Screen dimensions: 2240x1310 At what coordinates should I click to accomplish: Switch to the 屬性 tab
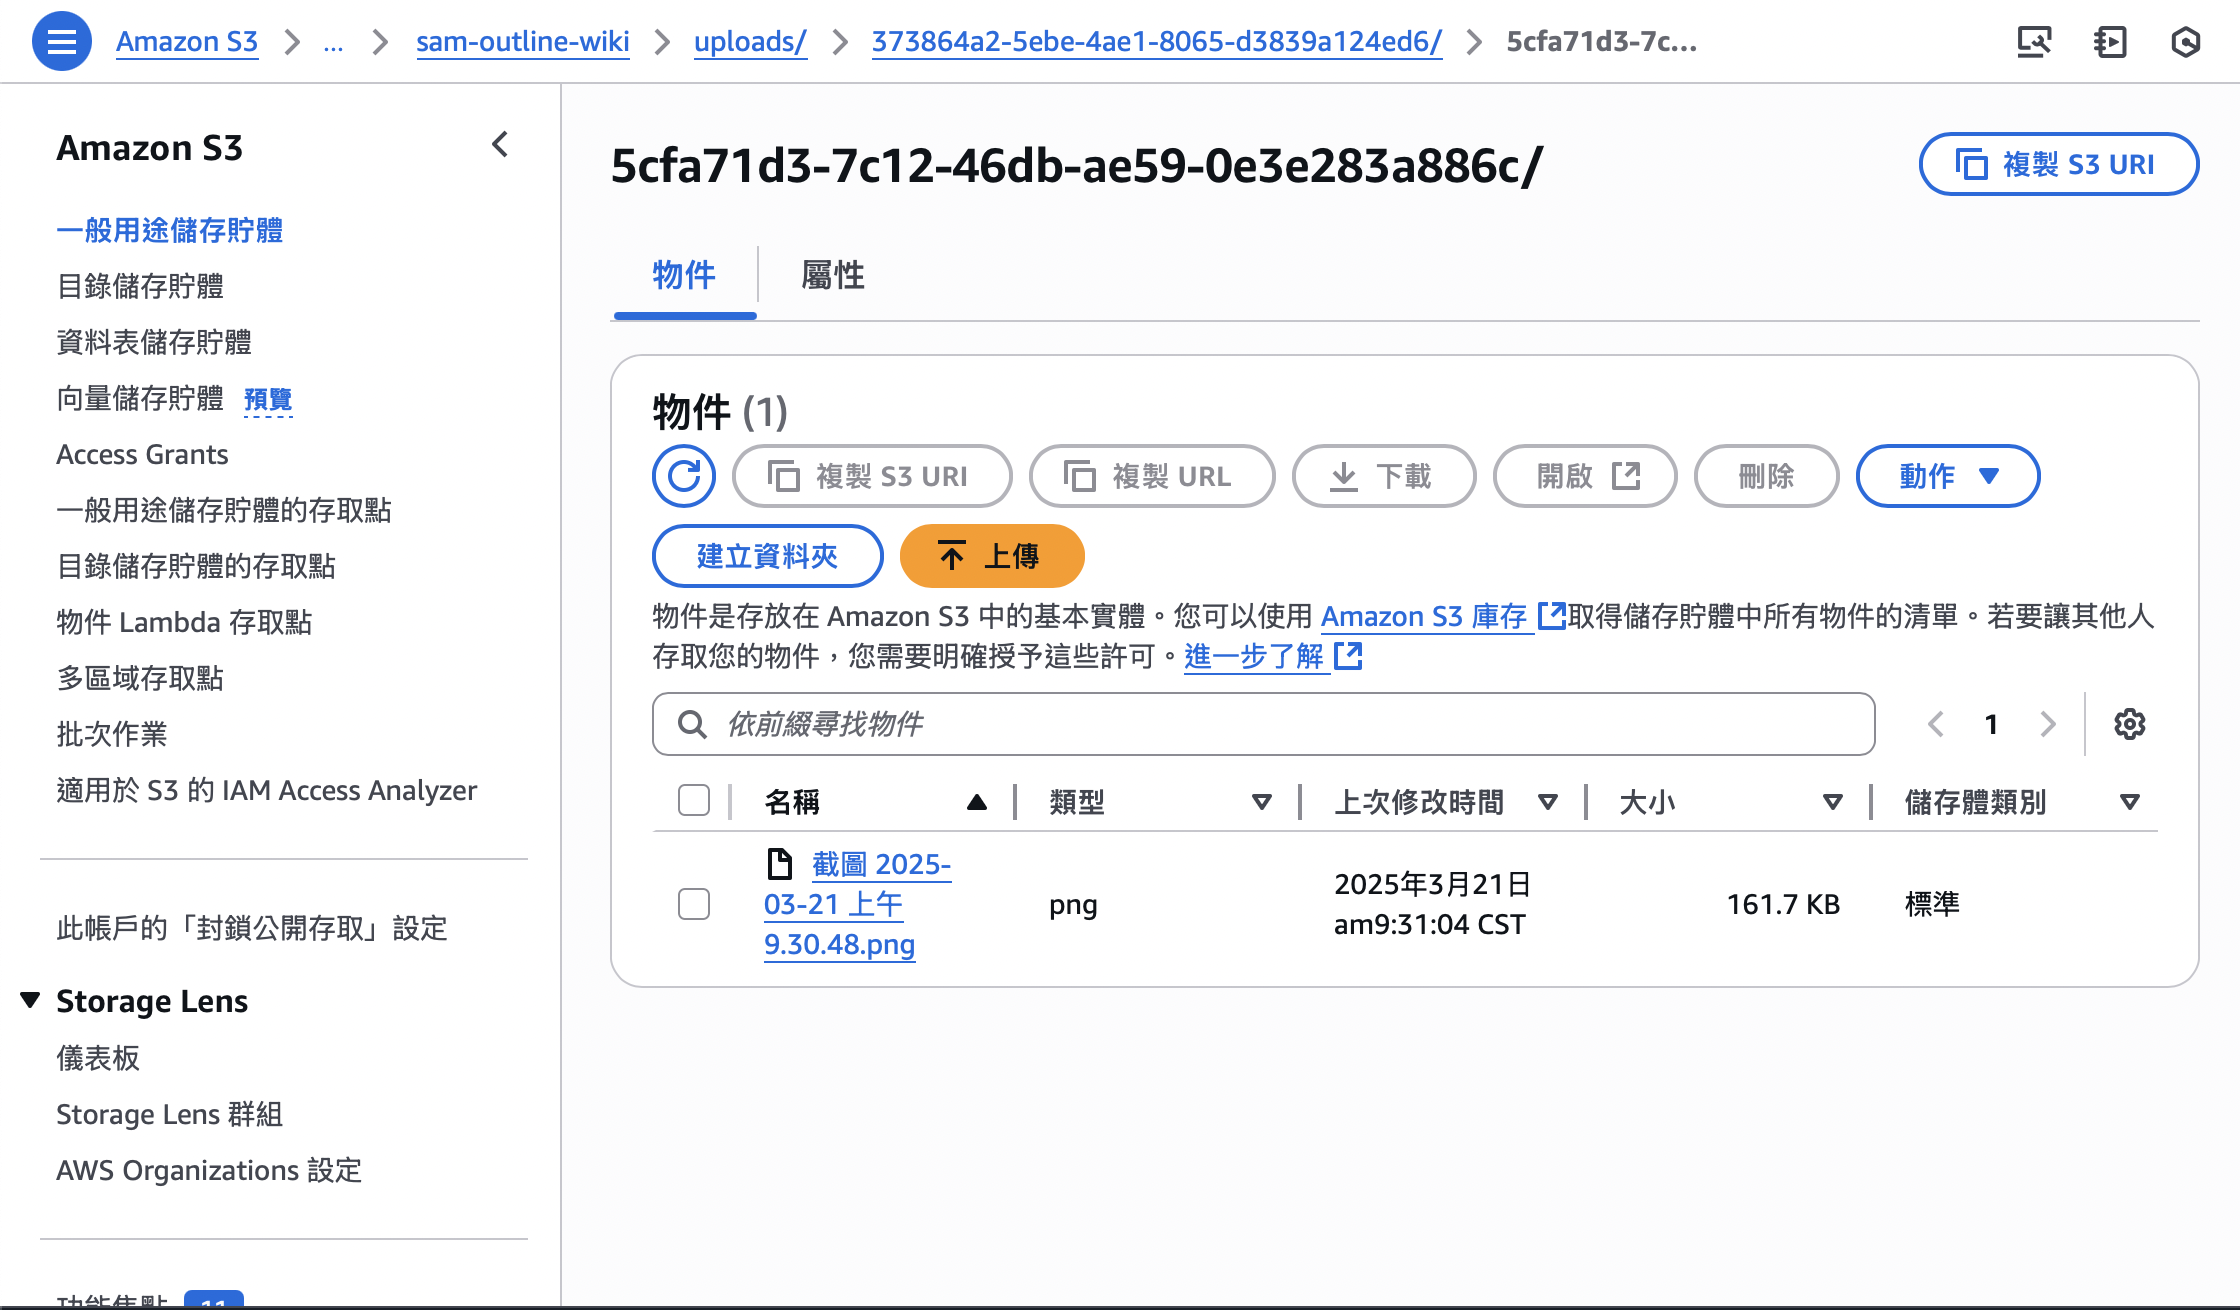pyautogui.click(x=833, y=275)
